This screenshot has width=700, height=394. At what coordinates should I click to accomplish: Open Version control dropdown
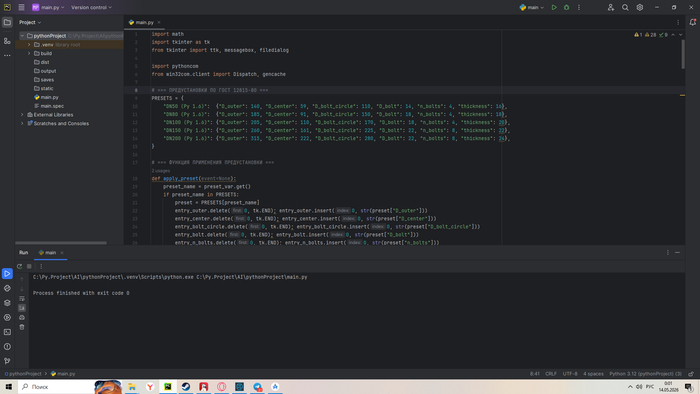(x=92, y=8)
